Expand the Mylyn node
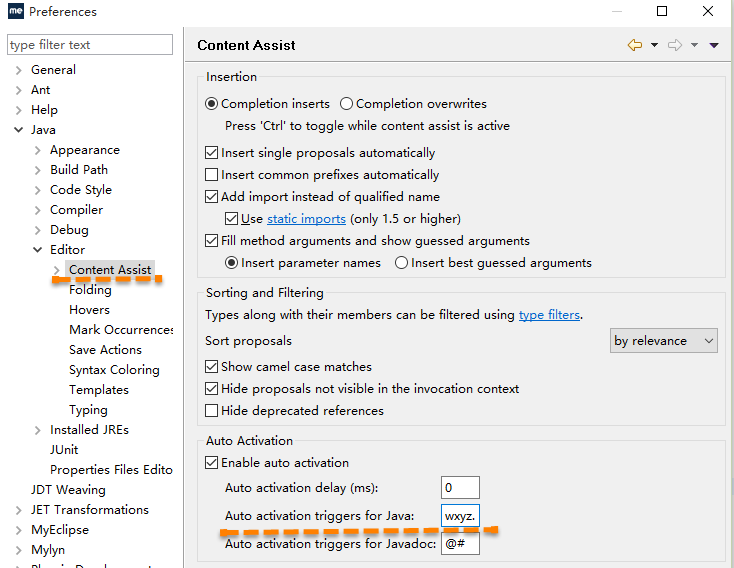 coord(18,550)
